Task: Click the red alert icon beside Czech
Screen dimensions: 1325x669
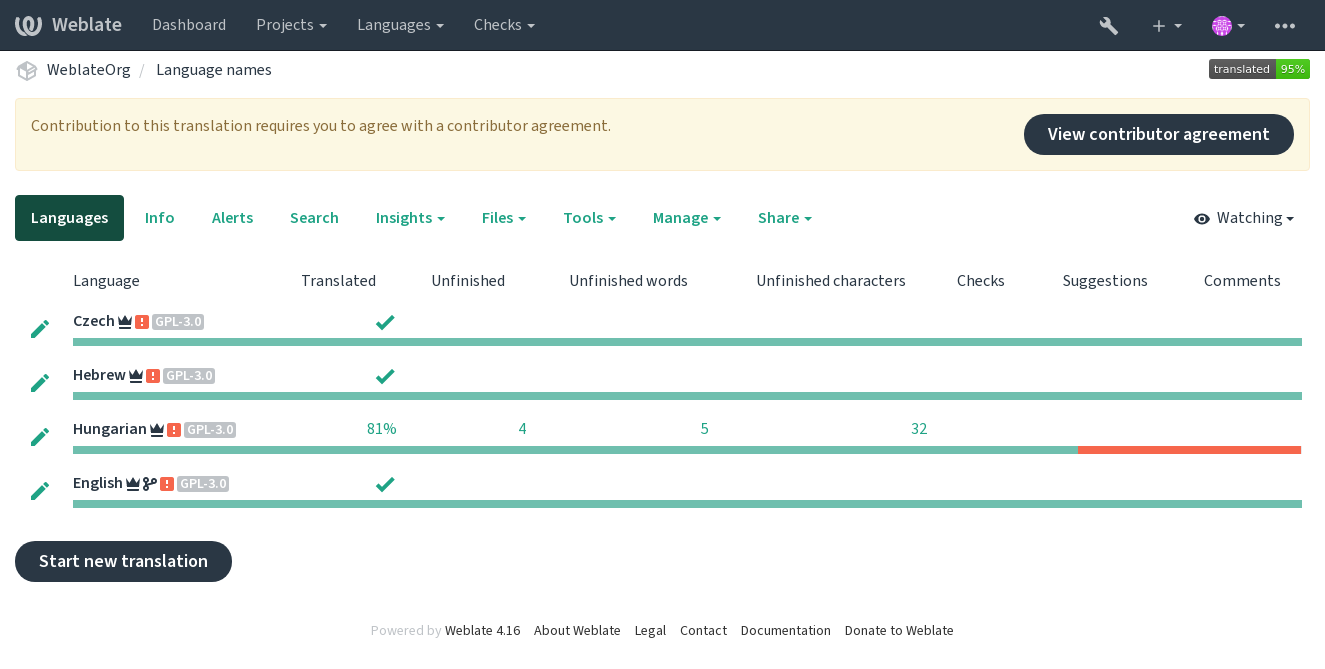Action: [142, 322]
